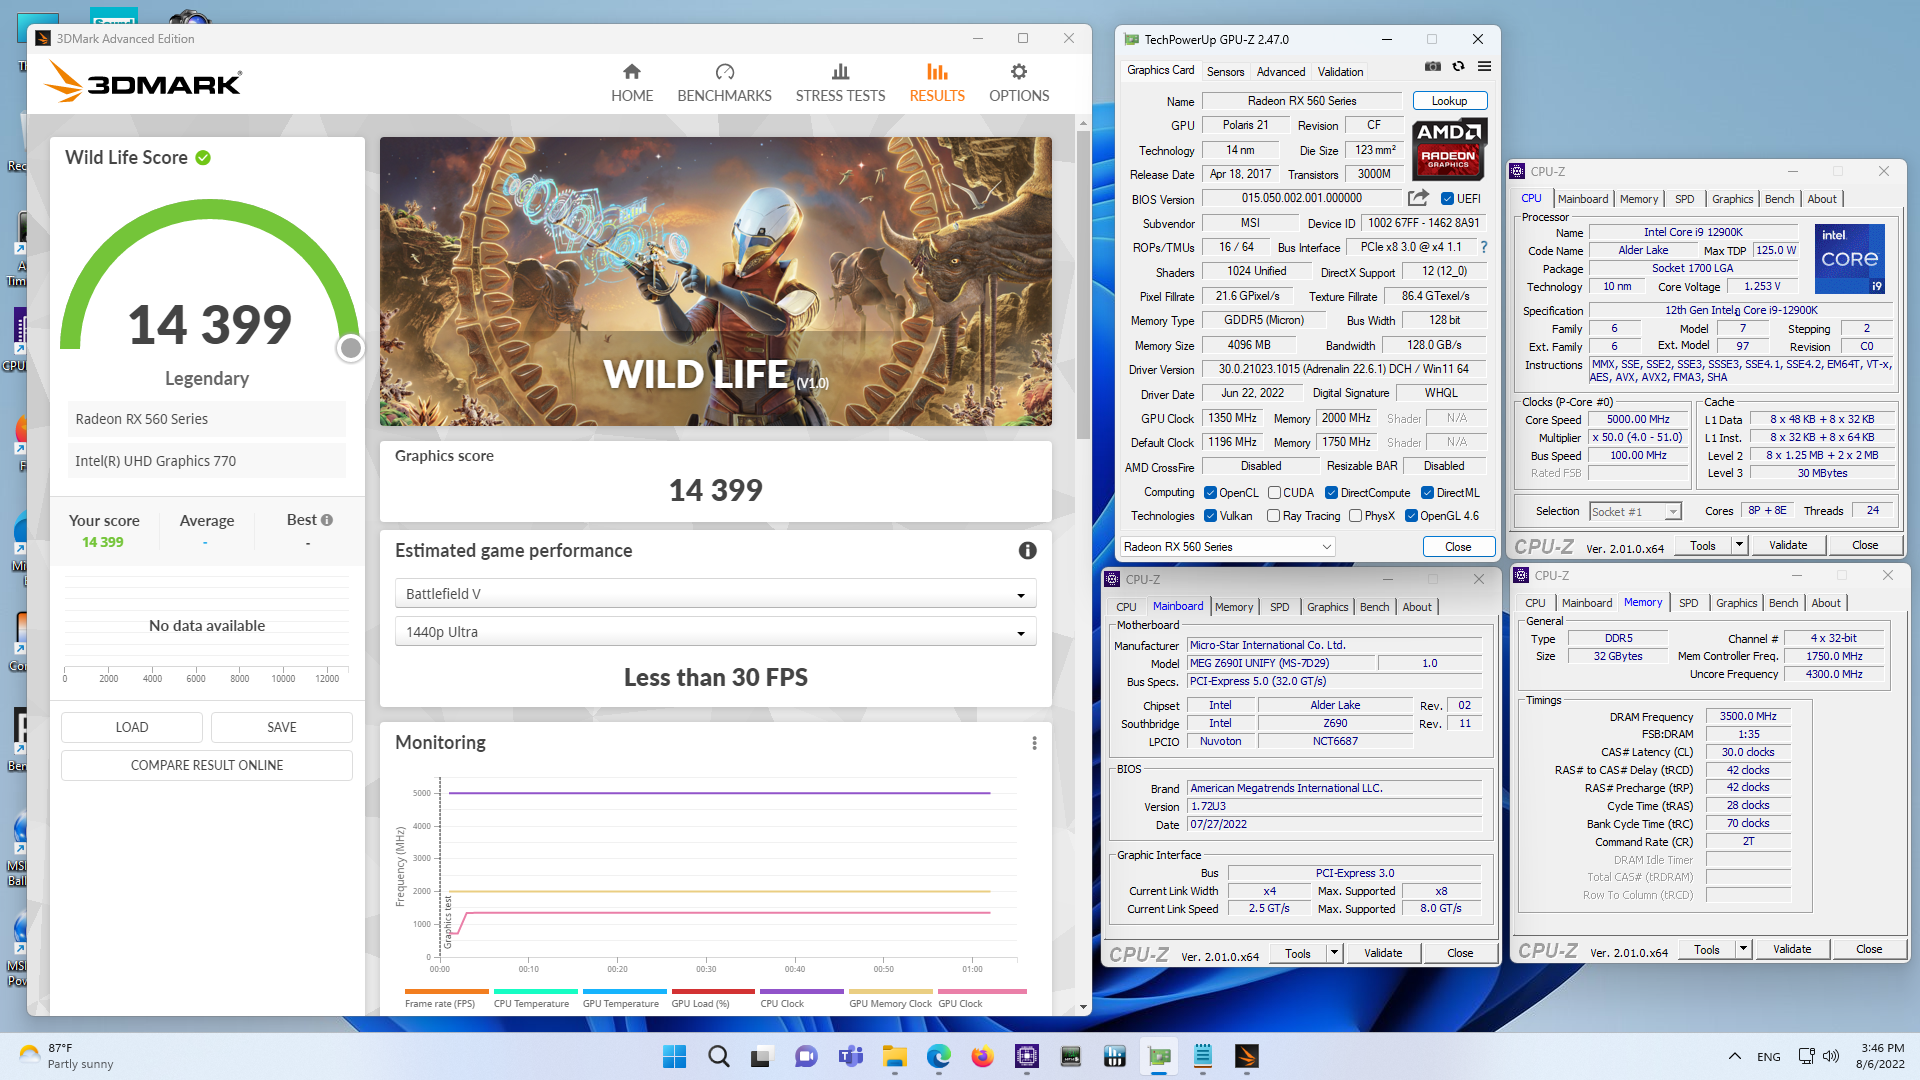
Task: Switch to Sensors tab in GPU-Z
Action: click(x=1225, y=72)
